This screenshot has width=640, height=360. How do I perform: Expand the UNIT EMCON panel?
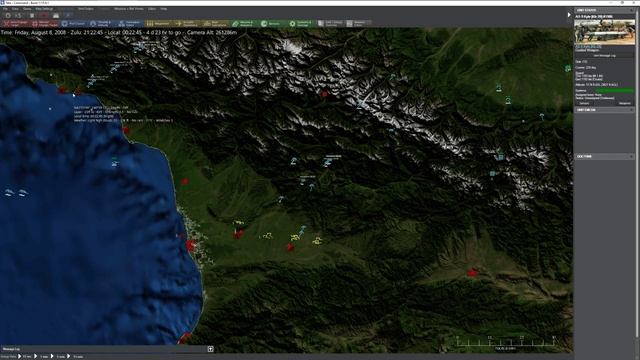point(605,110)
